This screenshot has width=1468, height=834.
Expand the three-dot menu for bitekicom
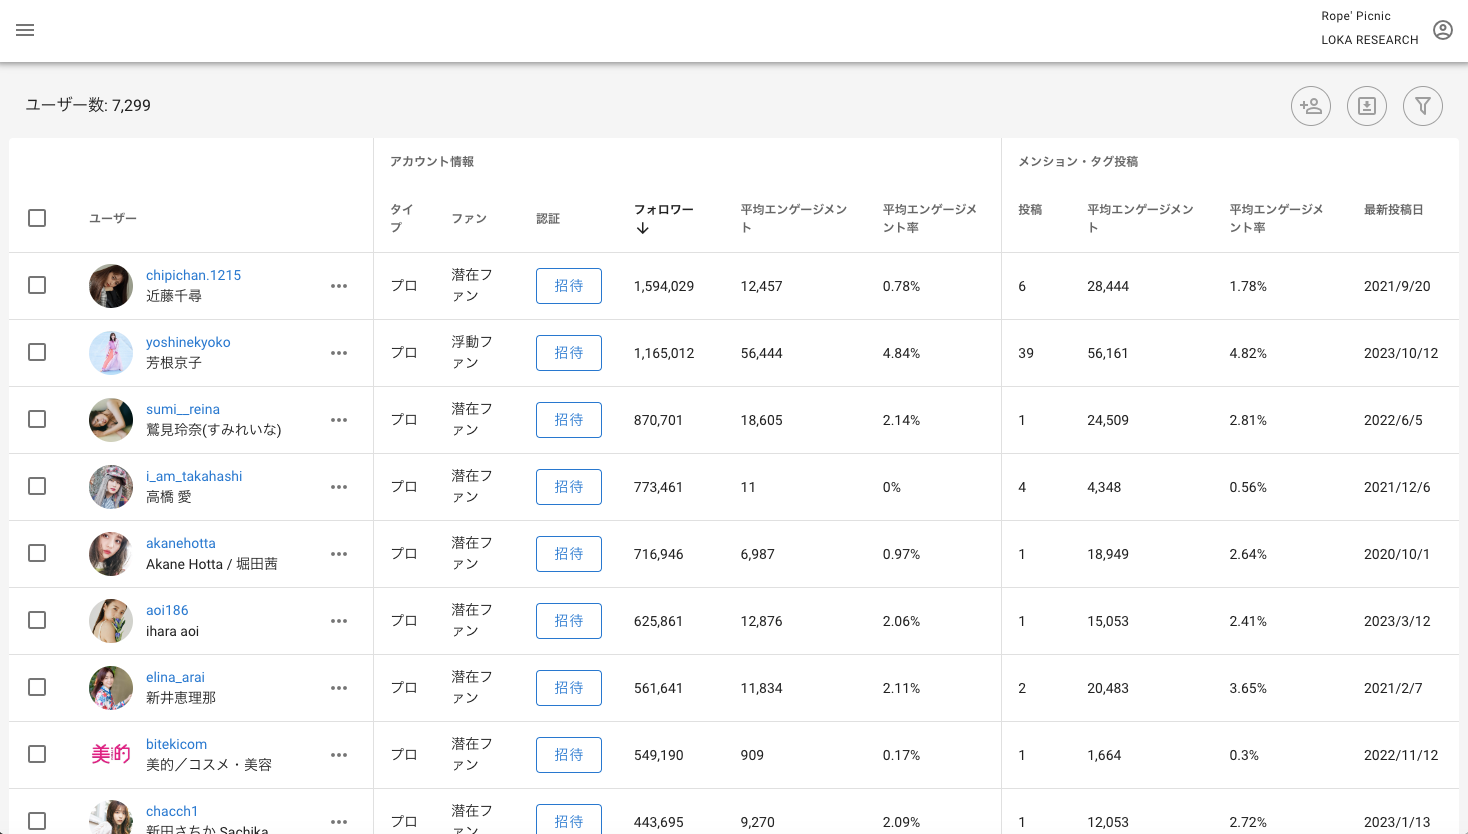pyautogui.click(x=339, y=755)
